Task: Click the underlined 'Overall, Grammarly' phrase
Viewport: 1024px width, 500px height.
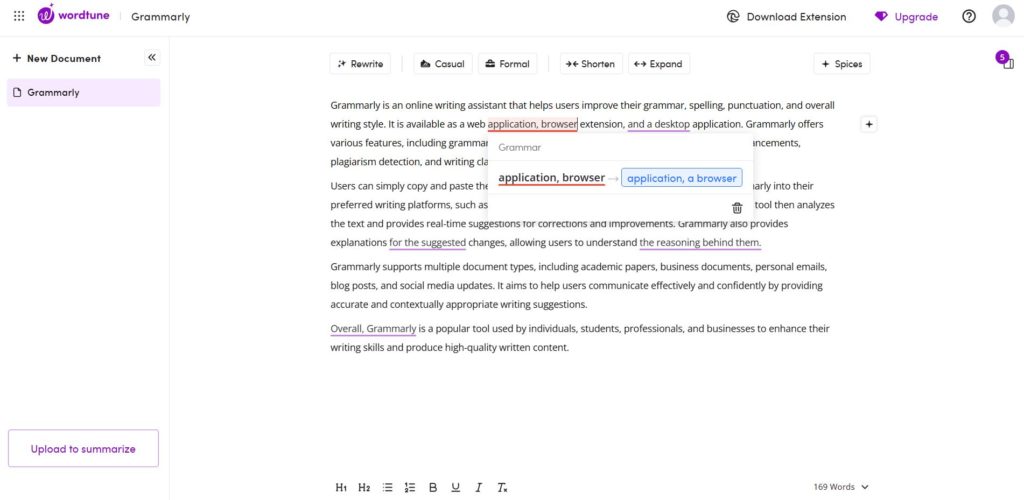Action: click(x=373, y=329)
